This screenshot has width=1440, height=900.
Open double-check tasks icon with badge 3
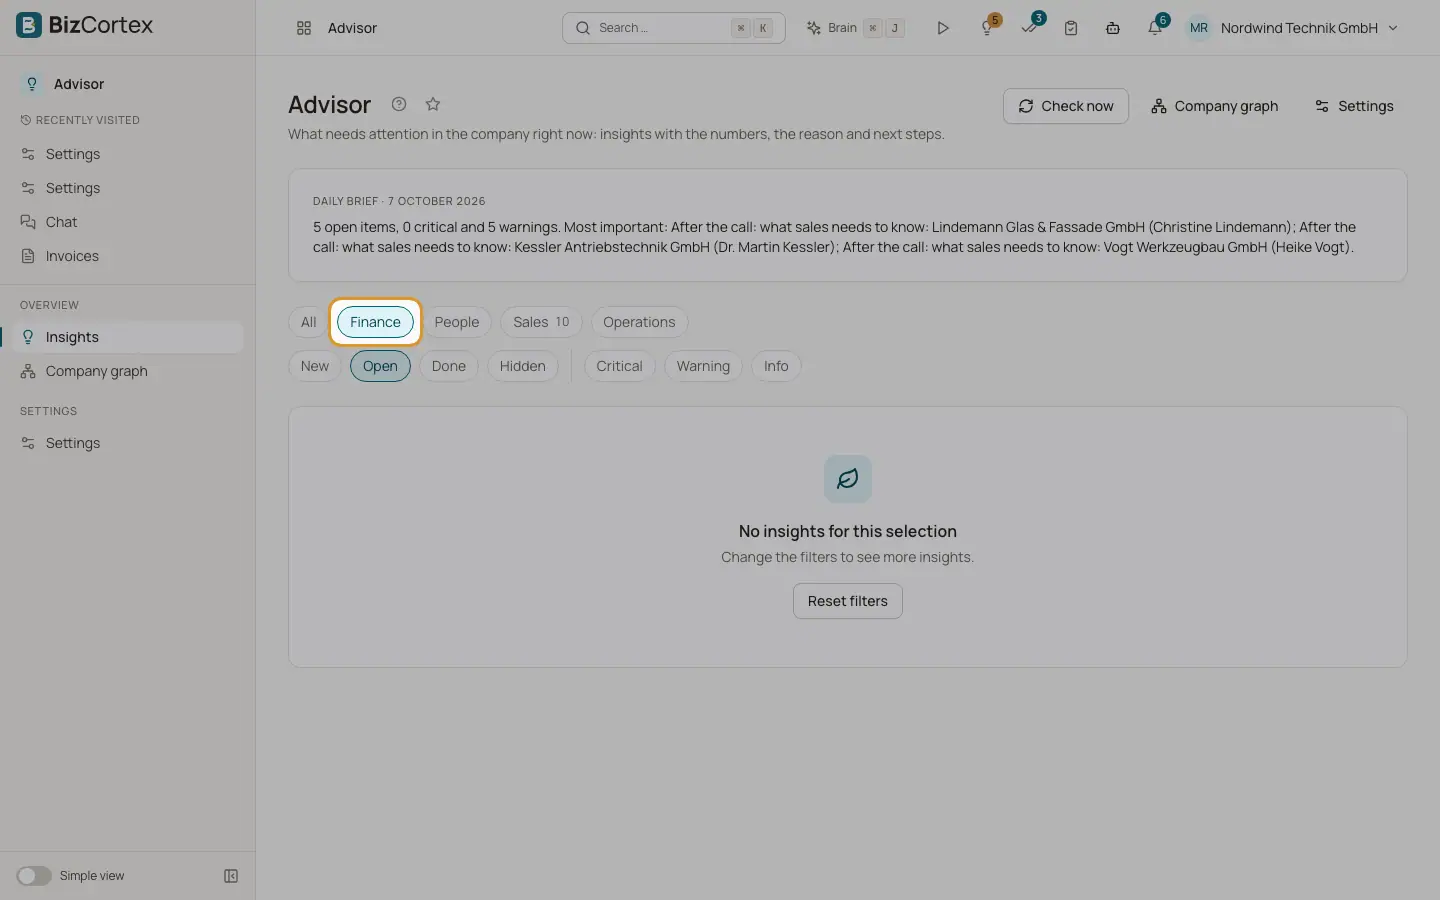(1030, 27)
